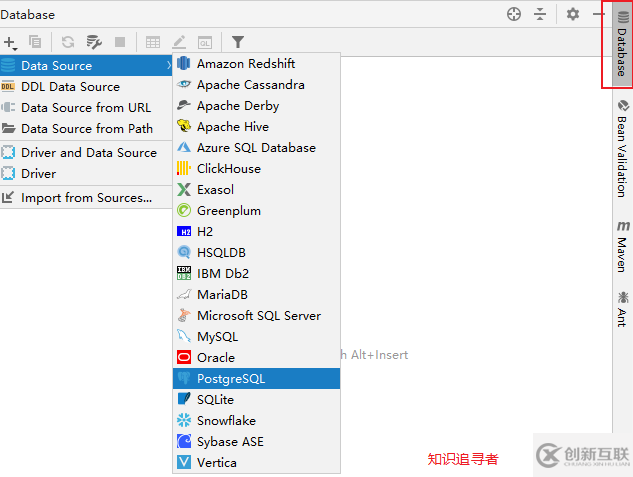Expand the Data Source submenu arrow
Image resolution: width=633 pixels, height=477 pixels.
[x=169, y=65]
